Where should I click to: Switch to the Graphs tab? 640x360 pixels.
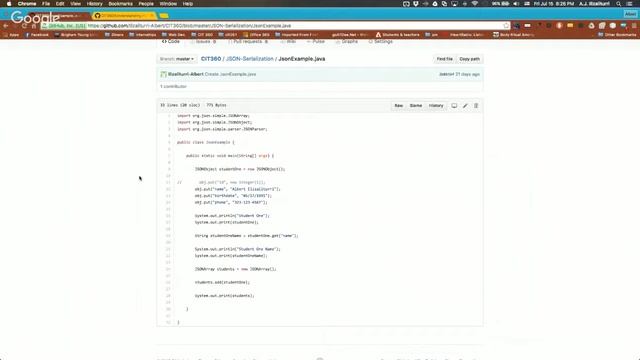pos(347,42)
